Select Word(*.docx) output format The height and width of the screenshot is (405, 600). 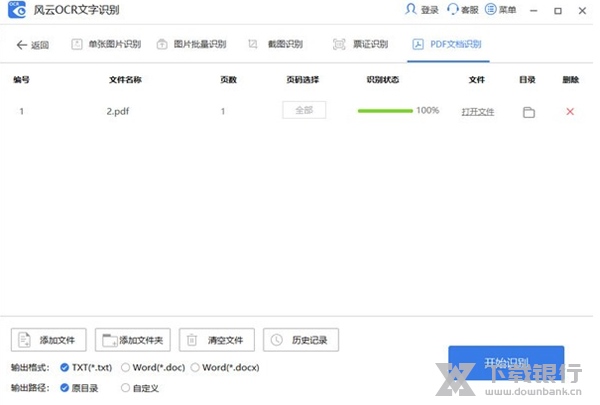click(x=225, y=367)
